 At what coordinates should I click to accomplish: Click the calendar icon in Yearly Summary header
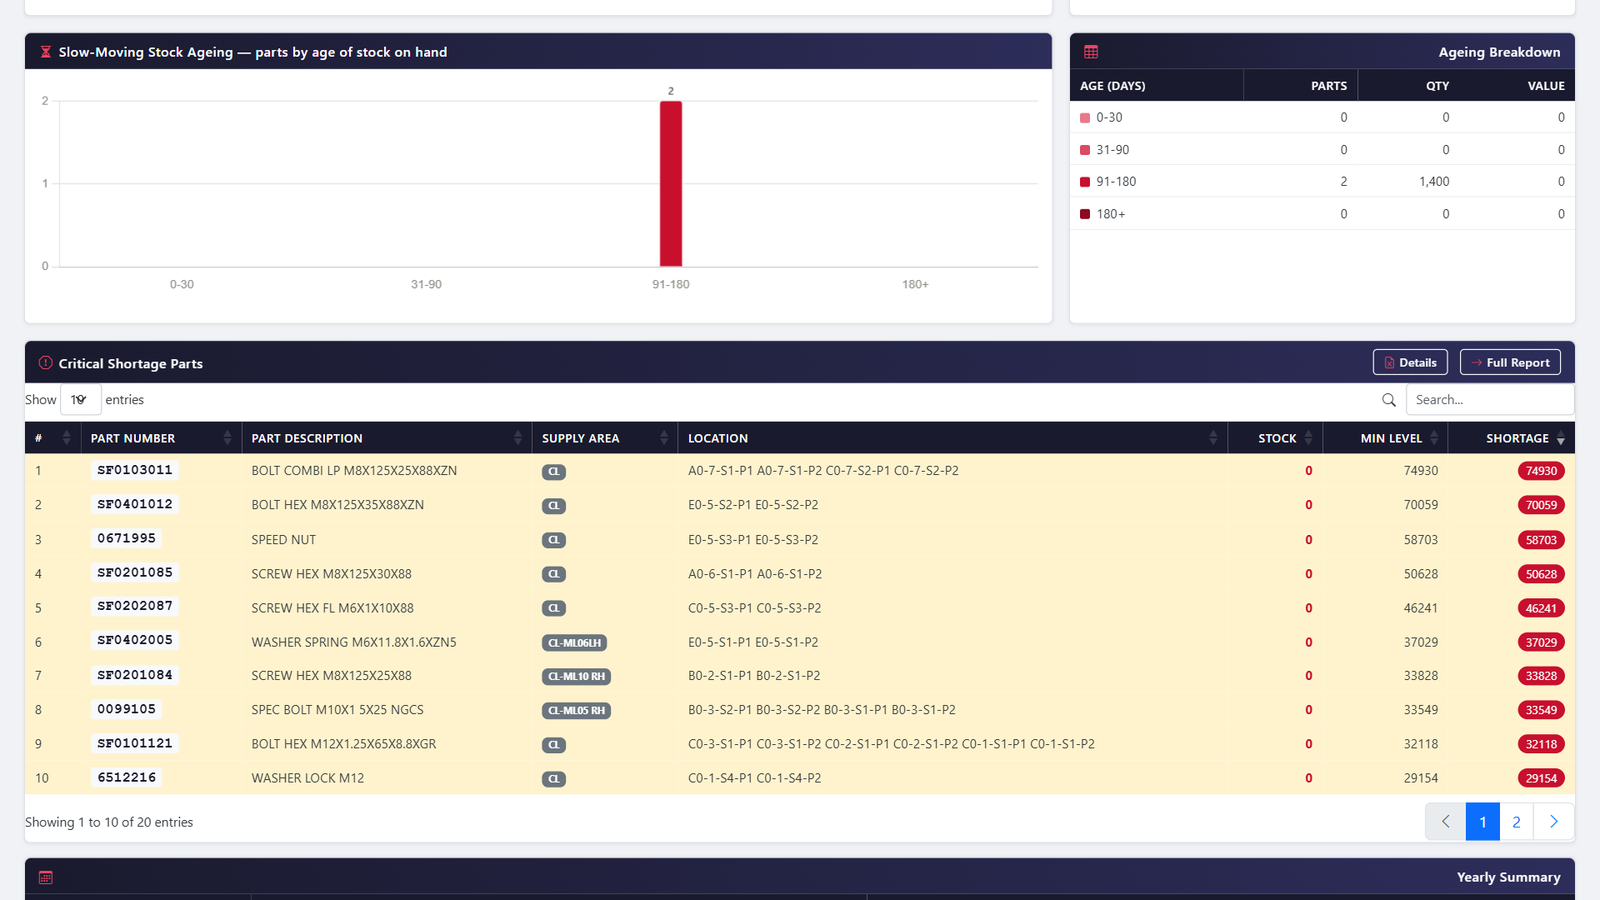click(x=45, y=877)
